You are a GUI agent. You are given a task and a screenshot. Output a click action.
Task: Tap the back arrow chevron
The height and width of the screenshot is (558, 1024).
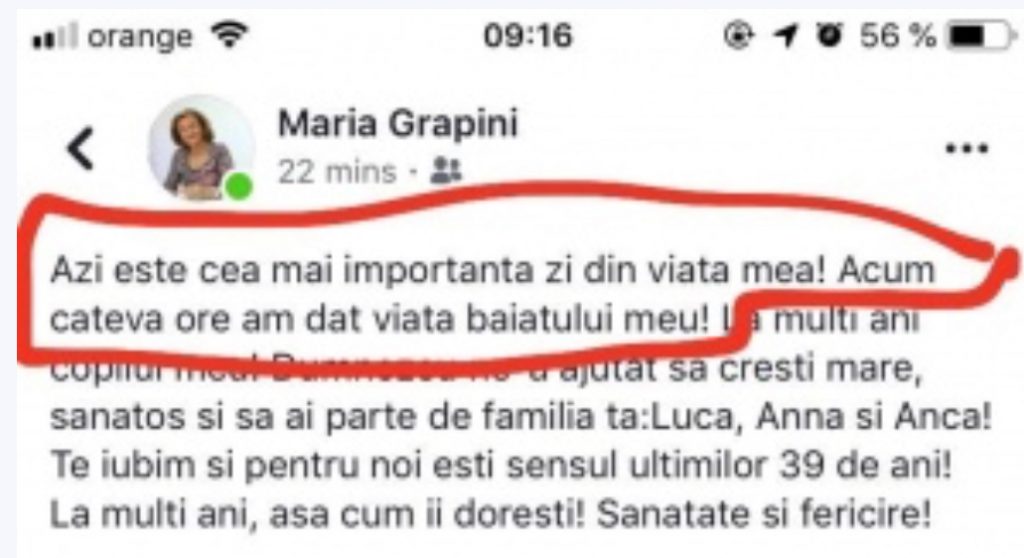81,148
